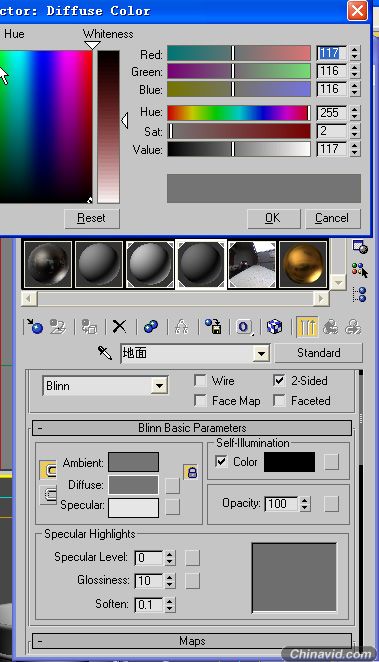This screenshot has width=379, height=662.
Task: Click Diffuse map slot button
Action: point(172,486)
